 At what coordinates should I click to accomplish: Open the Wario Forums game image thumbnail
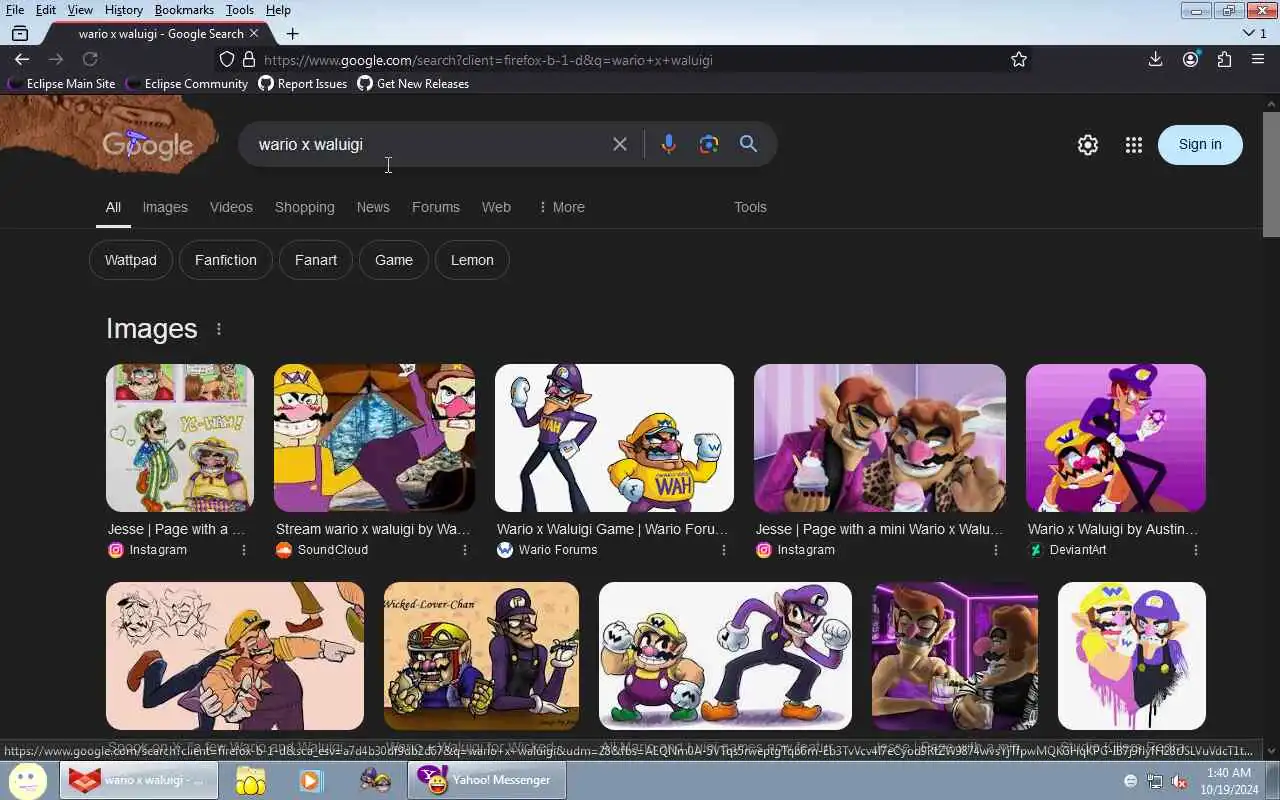pos(614,438)
